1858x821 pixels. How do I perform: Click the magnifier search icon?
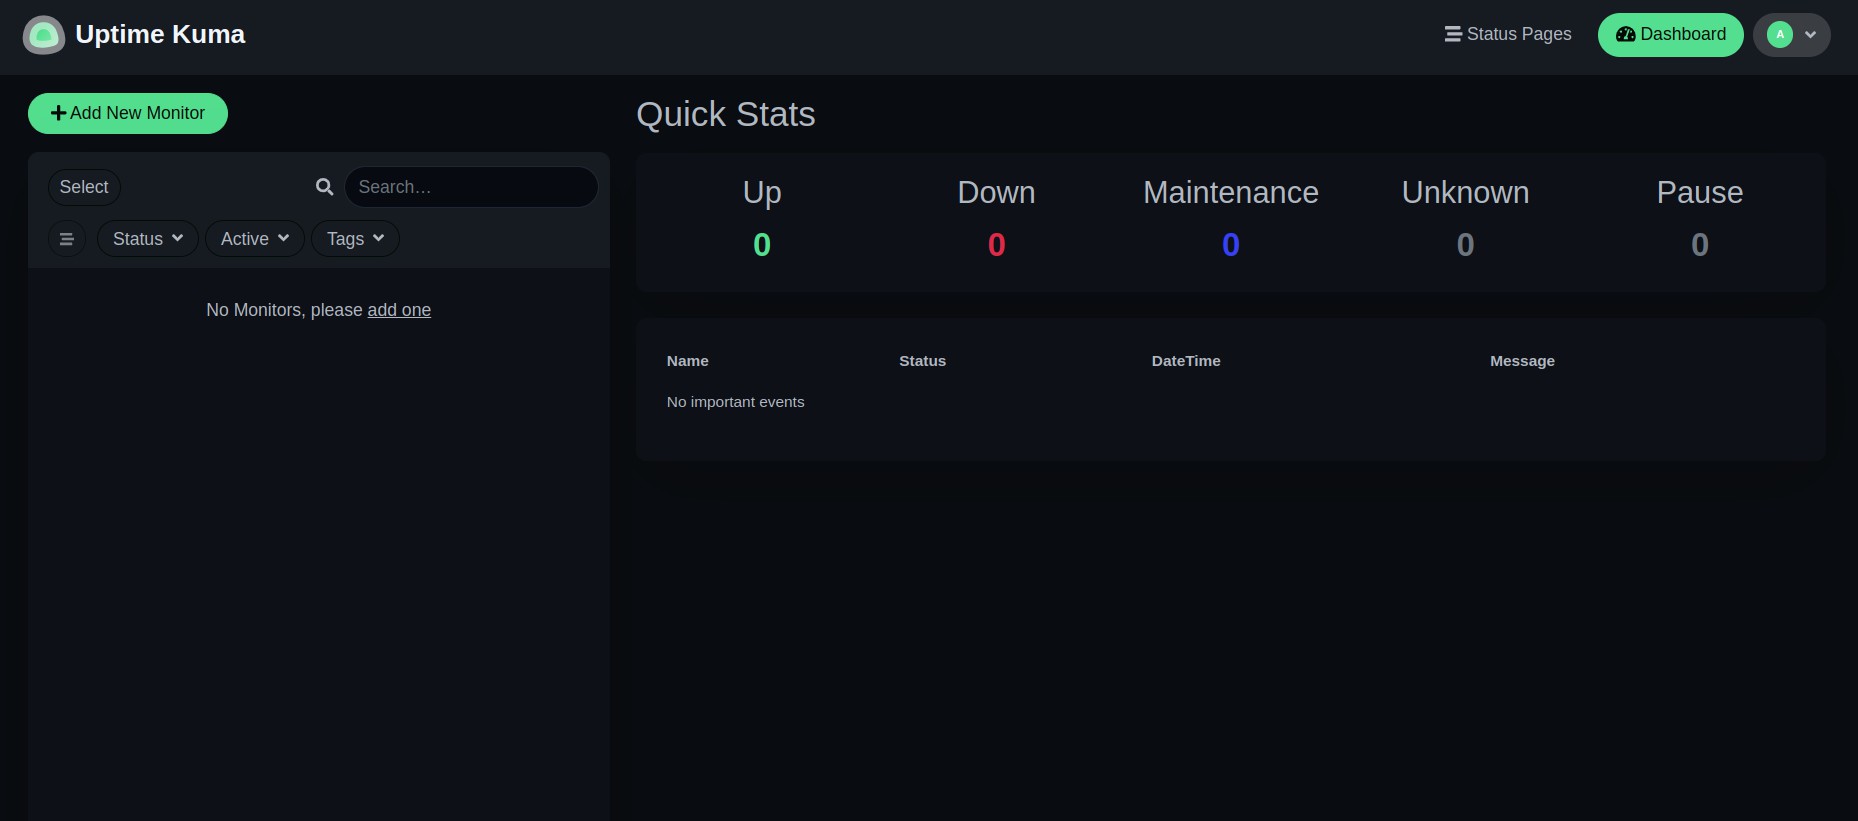[324, 187]
